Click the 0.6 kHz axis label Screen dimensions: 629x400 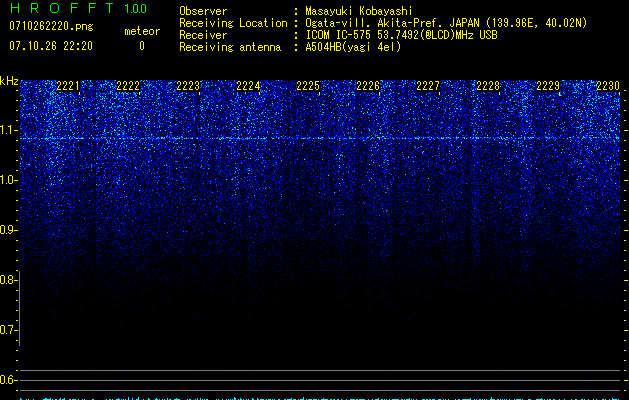click(x=8, y=380)
